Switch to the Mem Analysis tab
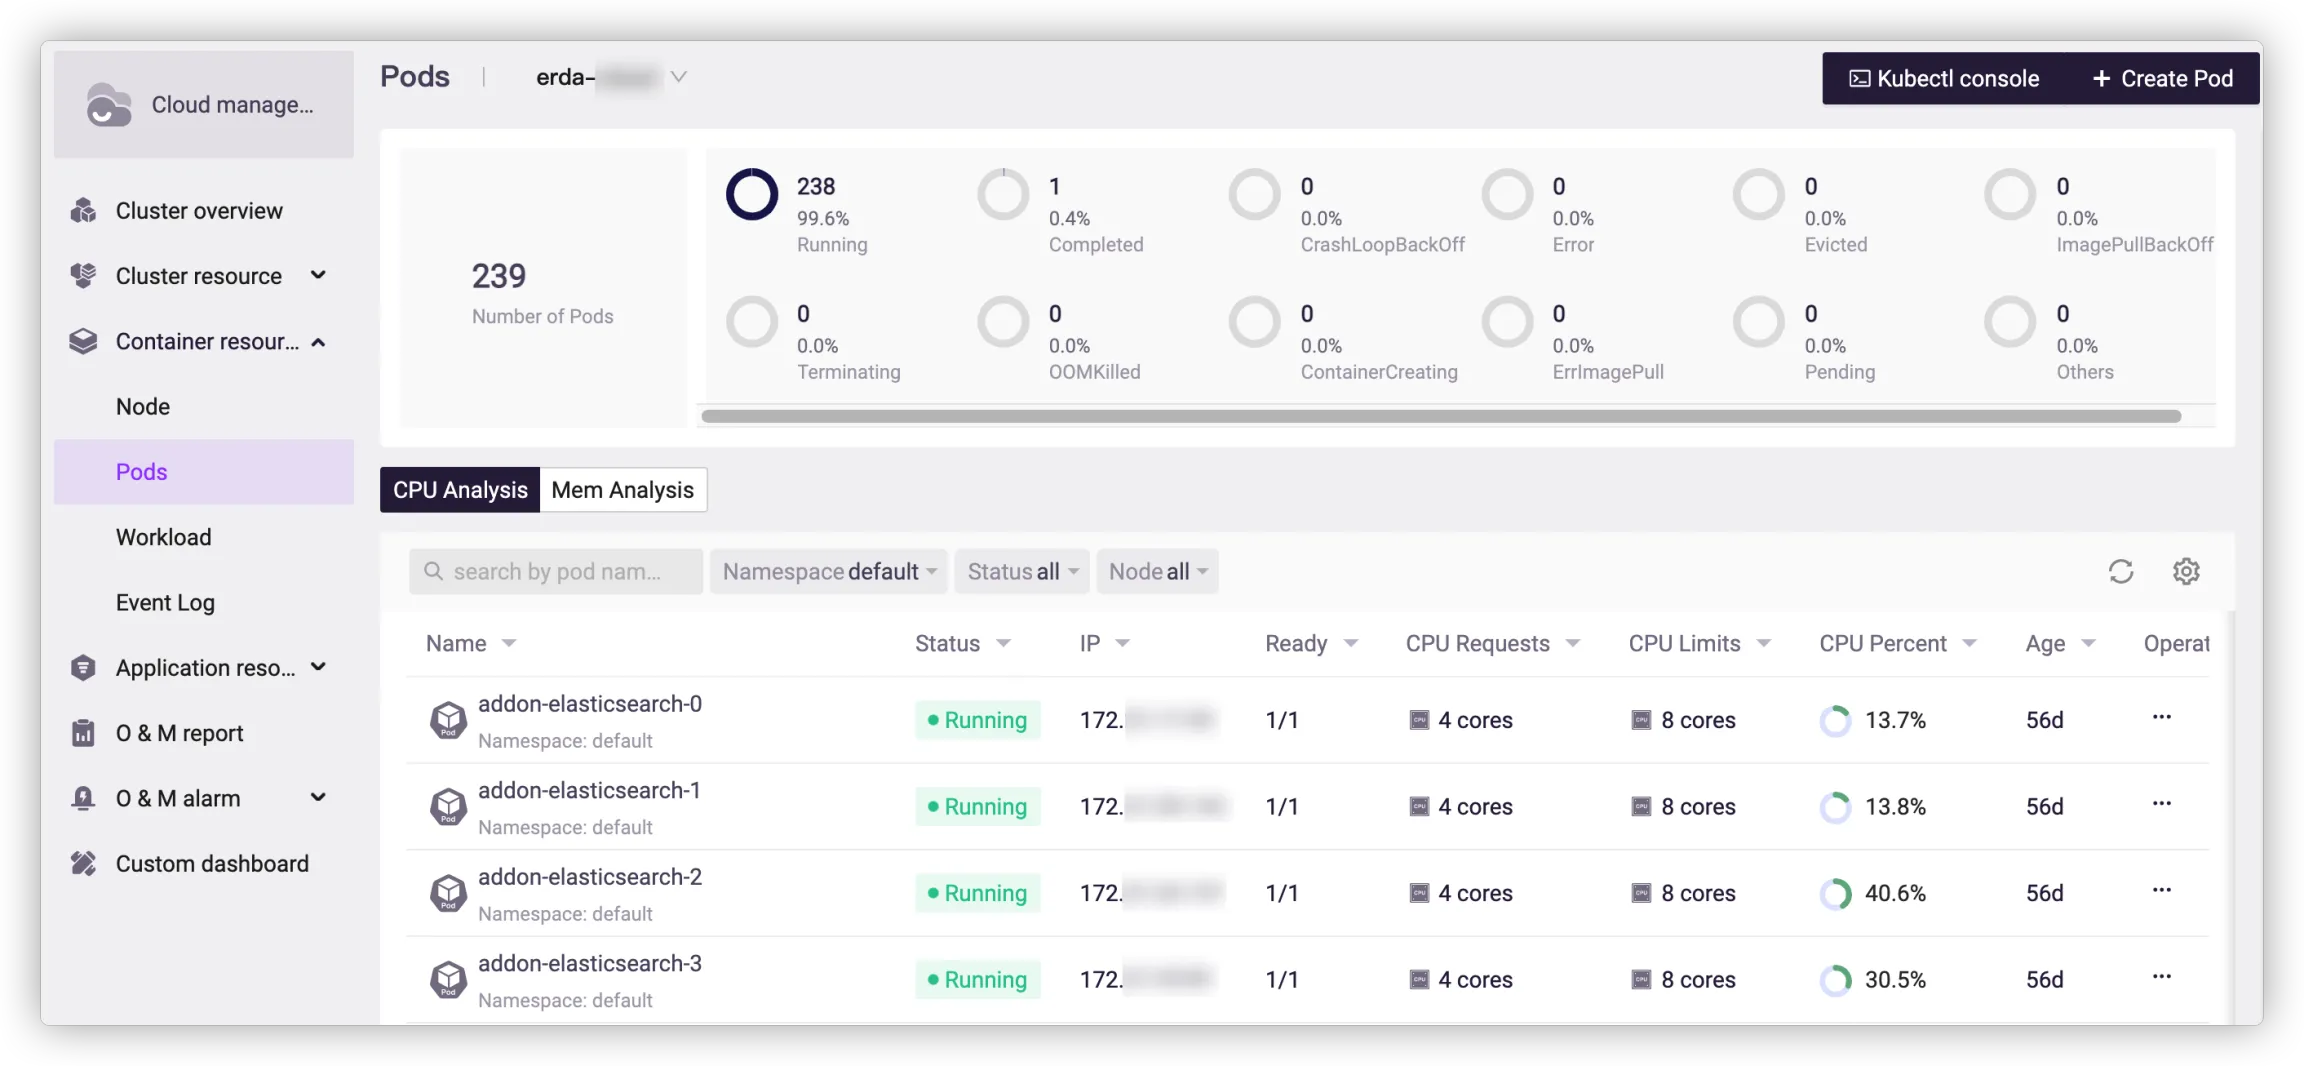 622,490
